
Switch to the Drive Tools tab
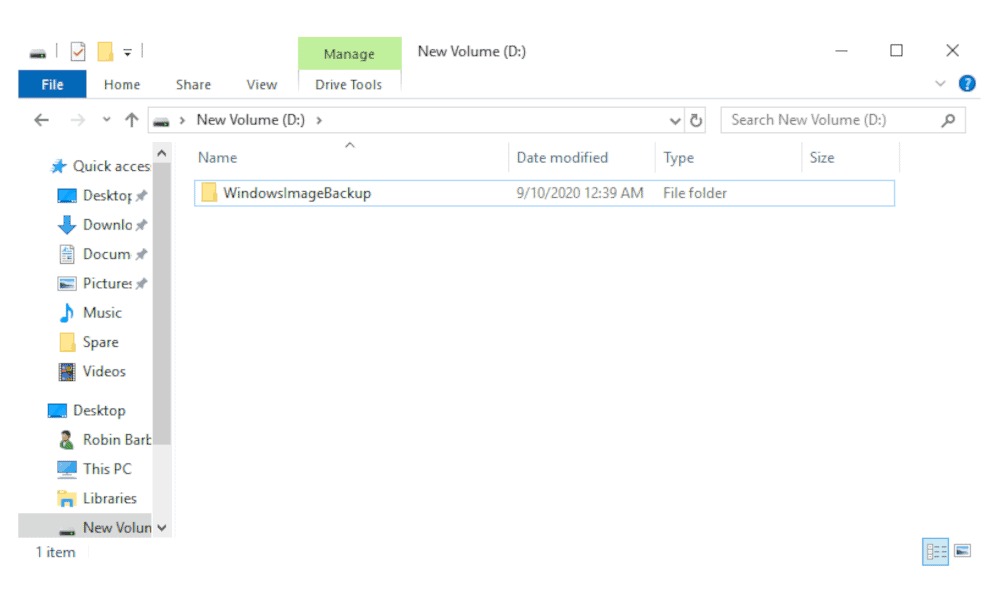[x=348, y=84]
